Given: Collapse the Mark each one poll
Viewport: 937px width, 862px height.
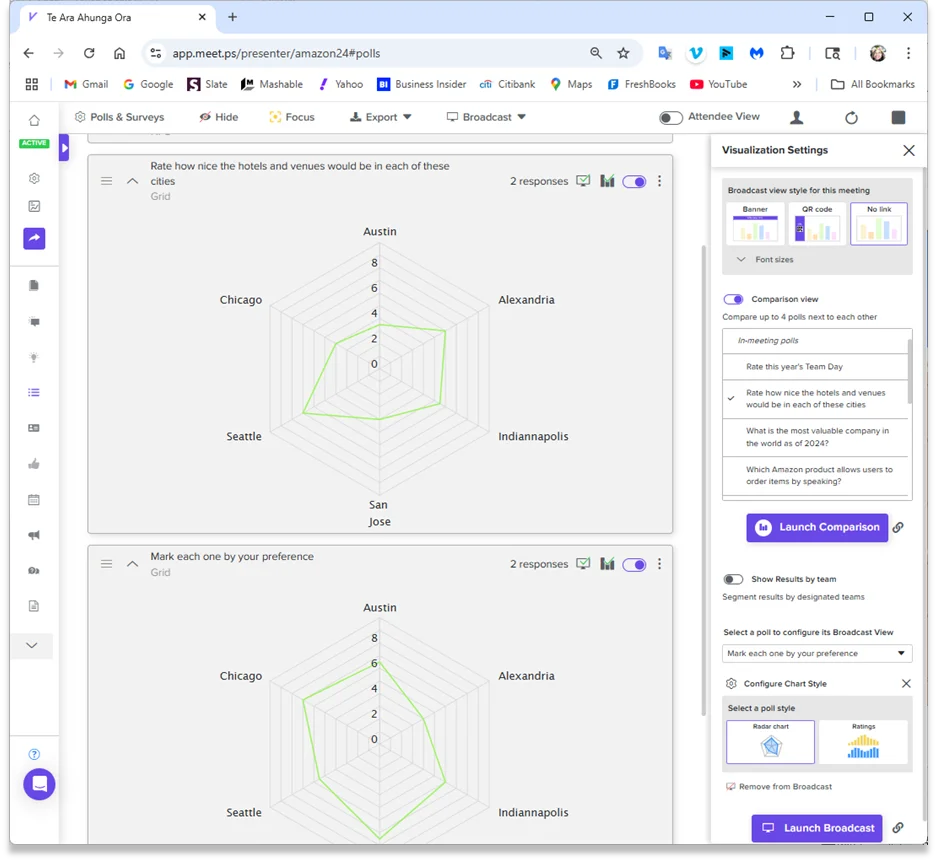Looking at the screenshot, I should click(x=133, y=564).
